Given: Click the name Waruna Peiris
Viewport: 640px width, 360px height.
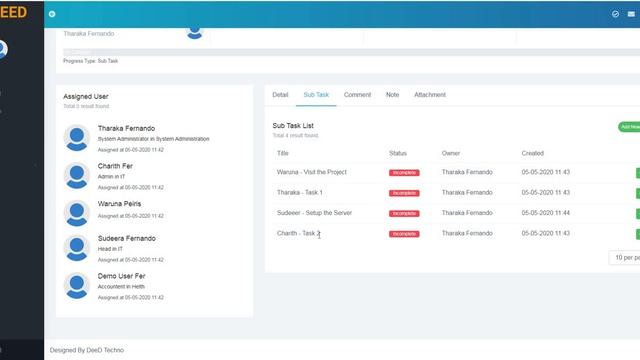Looking at the screenshot, I should tap(119, 204).
